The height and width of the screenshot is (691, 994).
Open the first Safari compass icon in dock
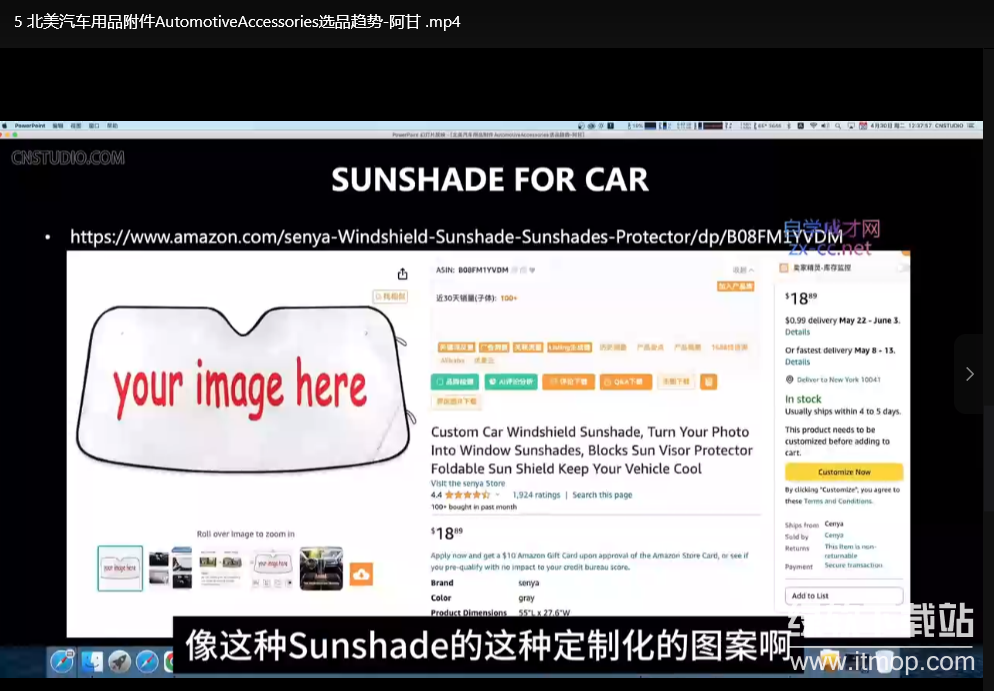coord(62,662)
